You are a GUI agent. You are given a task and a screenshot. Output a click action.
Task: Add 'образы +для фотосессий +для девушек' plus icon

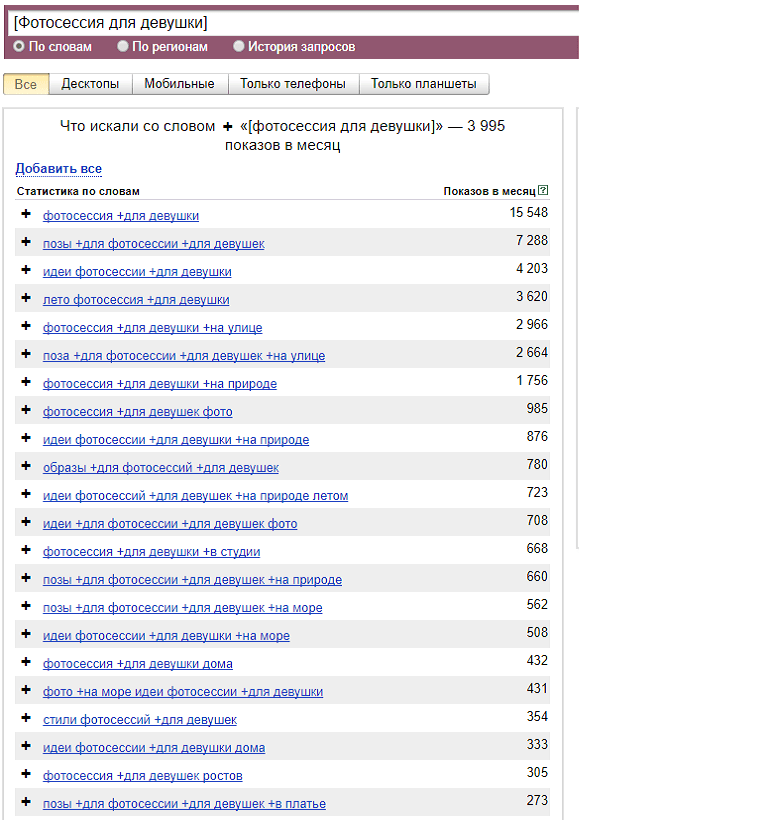[x=26, y=466]
